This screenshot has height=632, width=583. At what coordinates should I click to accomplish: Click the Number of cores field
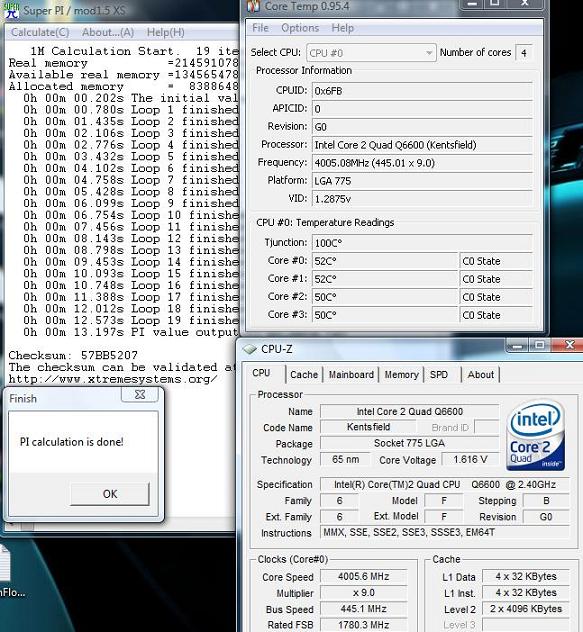coord(524,53)
